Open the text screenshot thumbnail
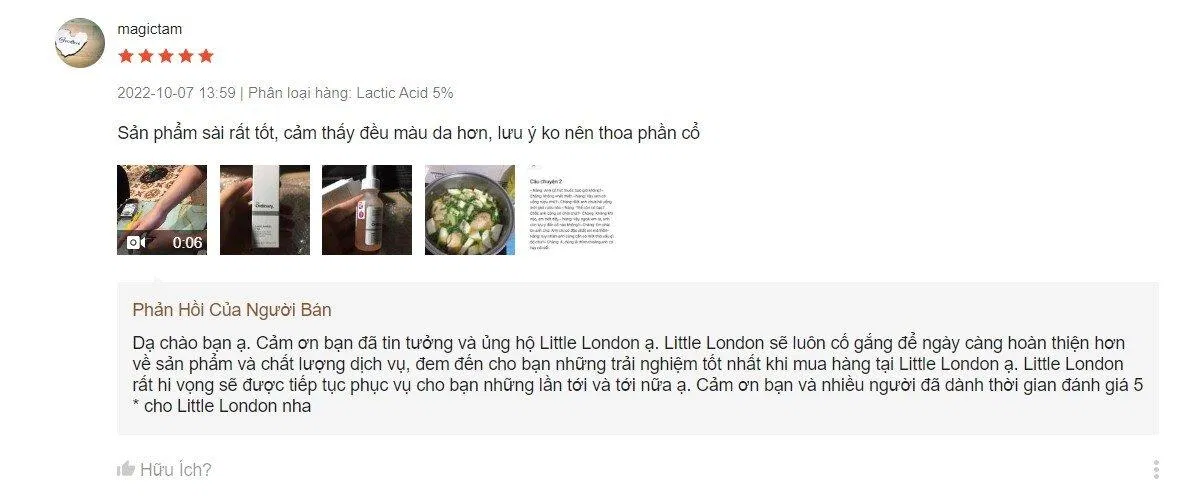This screenshot has width=1187, height=502. (572, 210)
